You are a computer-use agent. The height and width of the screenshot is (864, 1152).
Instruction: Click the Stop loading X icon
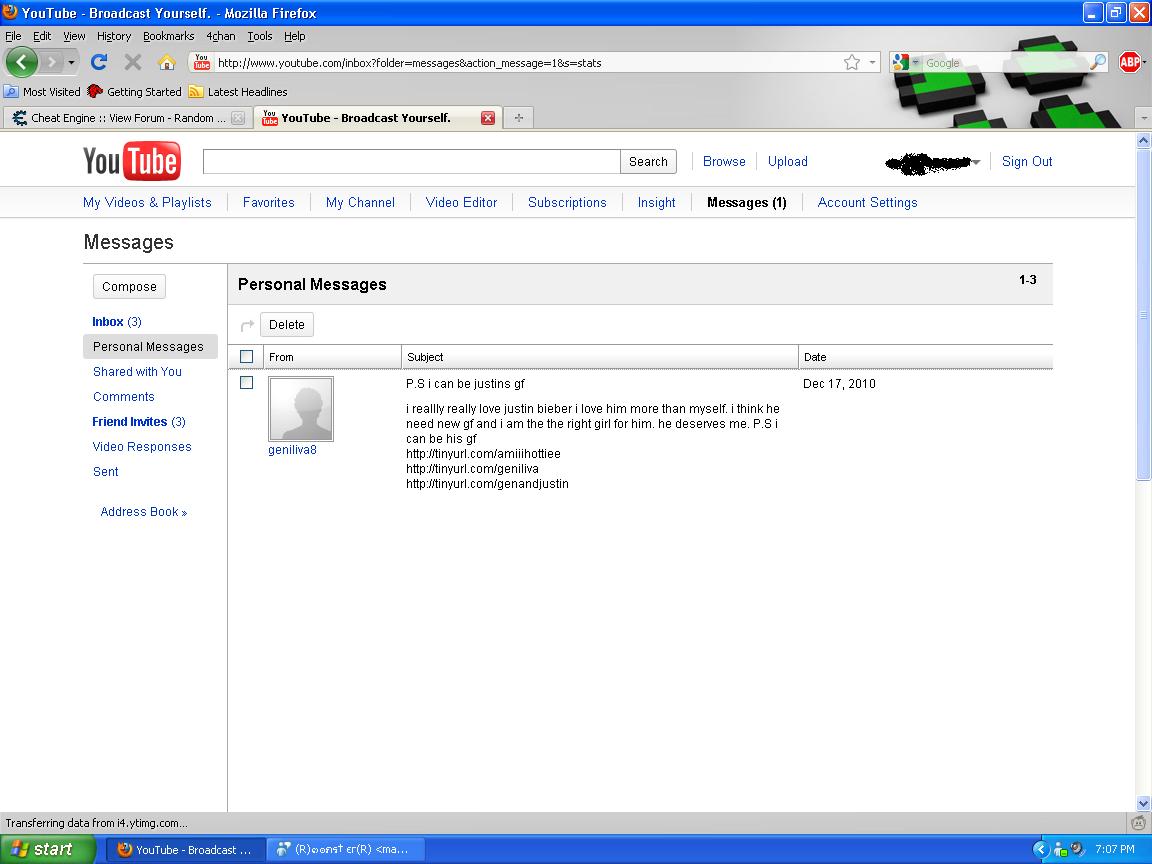(133, 62)
